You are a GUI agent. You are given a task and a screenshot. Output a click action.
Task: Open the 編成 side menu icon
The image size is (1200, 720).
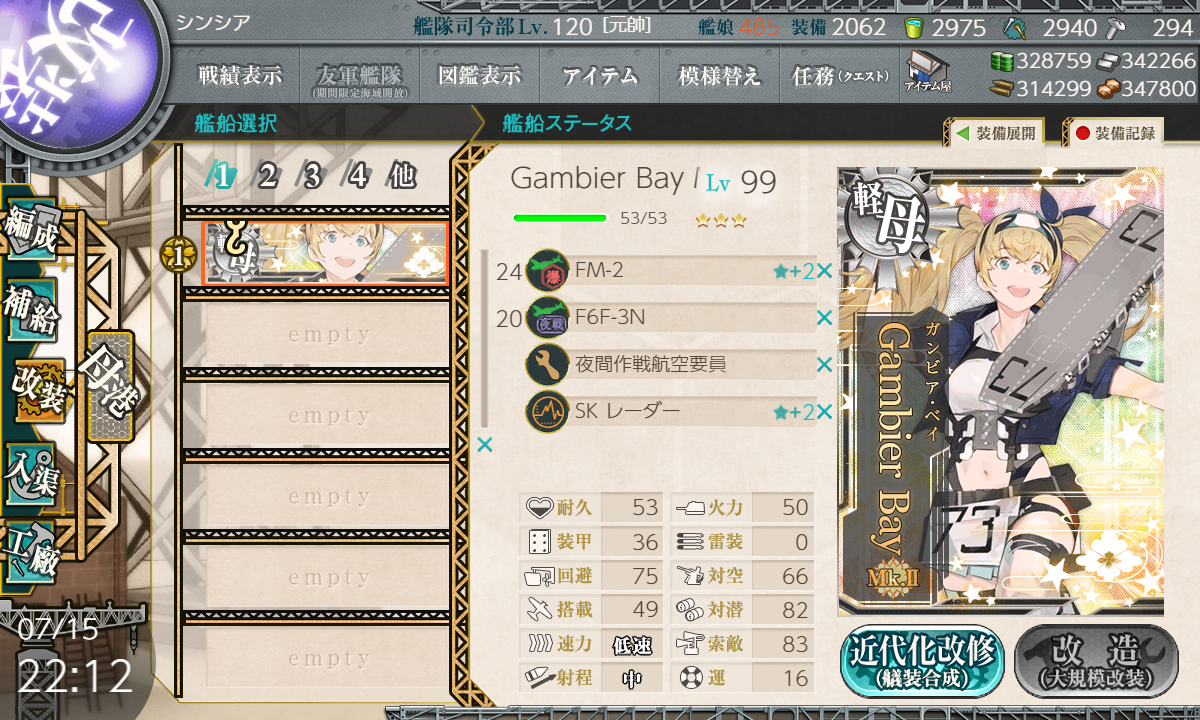[x=30, y=232]
